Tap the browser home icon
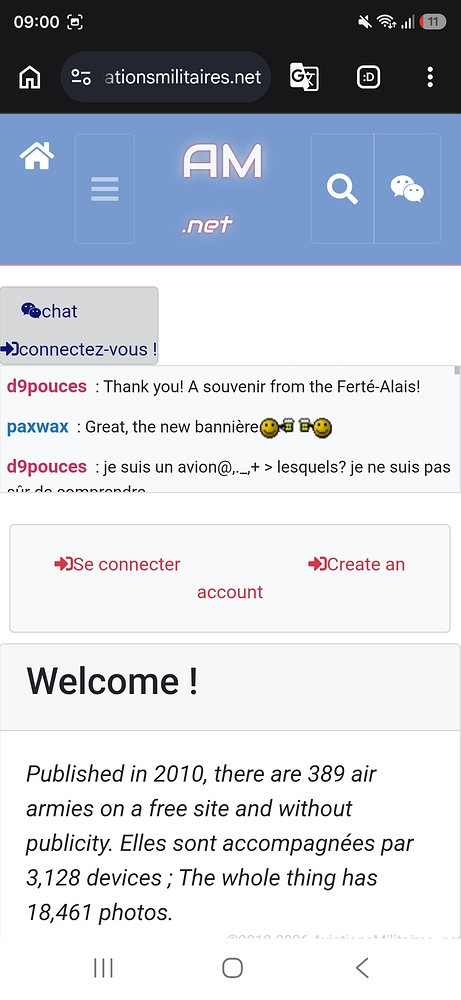The image size is (461, 1000). click(30, 78)
